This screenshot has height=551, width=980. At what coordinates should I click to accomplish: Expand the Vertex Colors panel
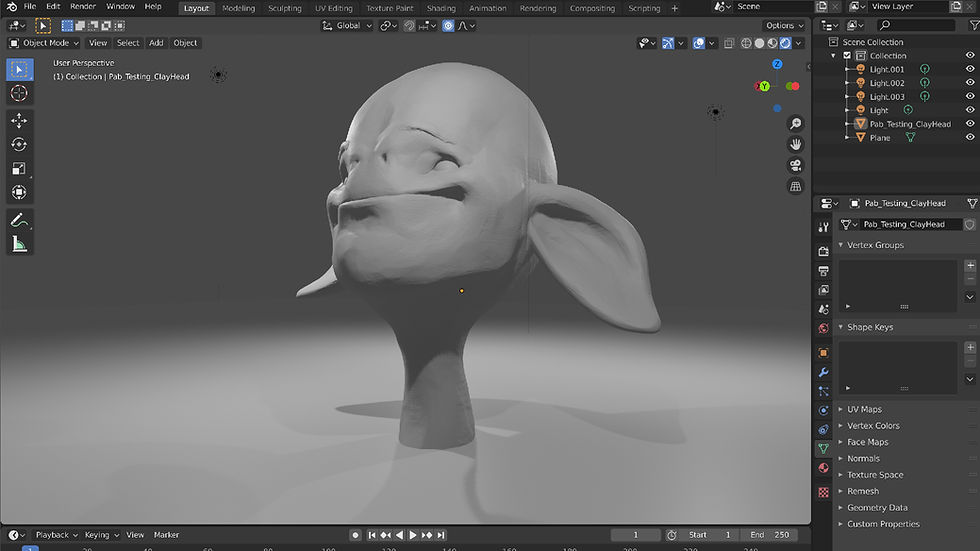pyautogui.click(x=872, y=425)
